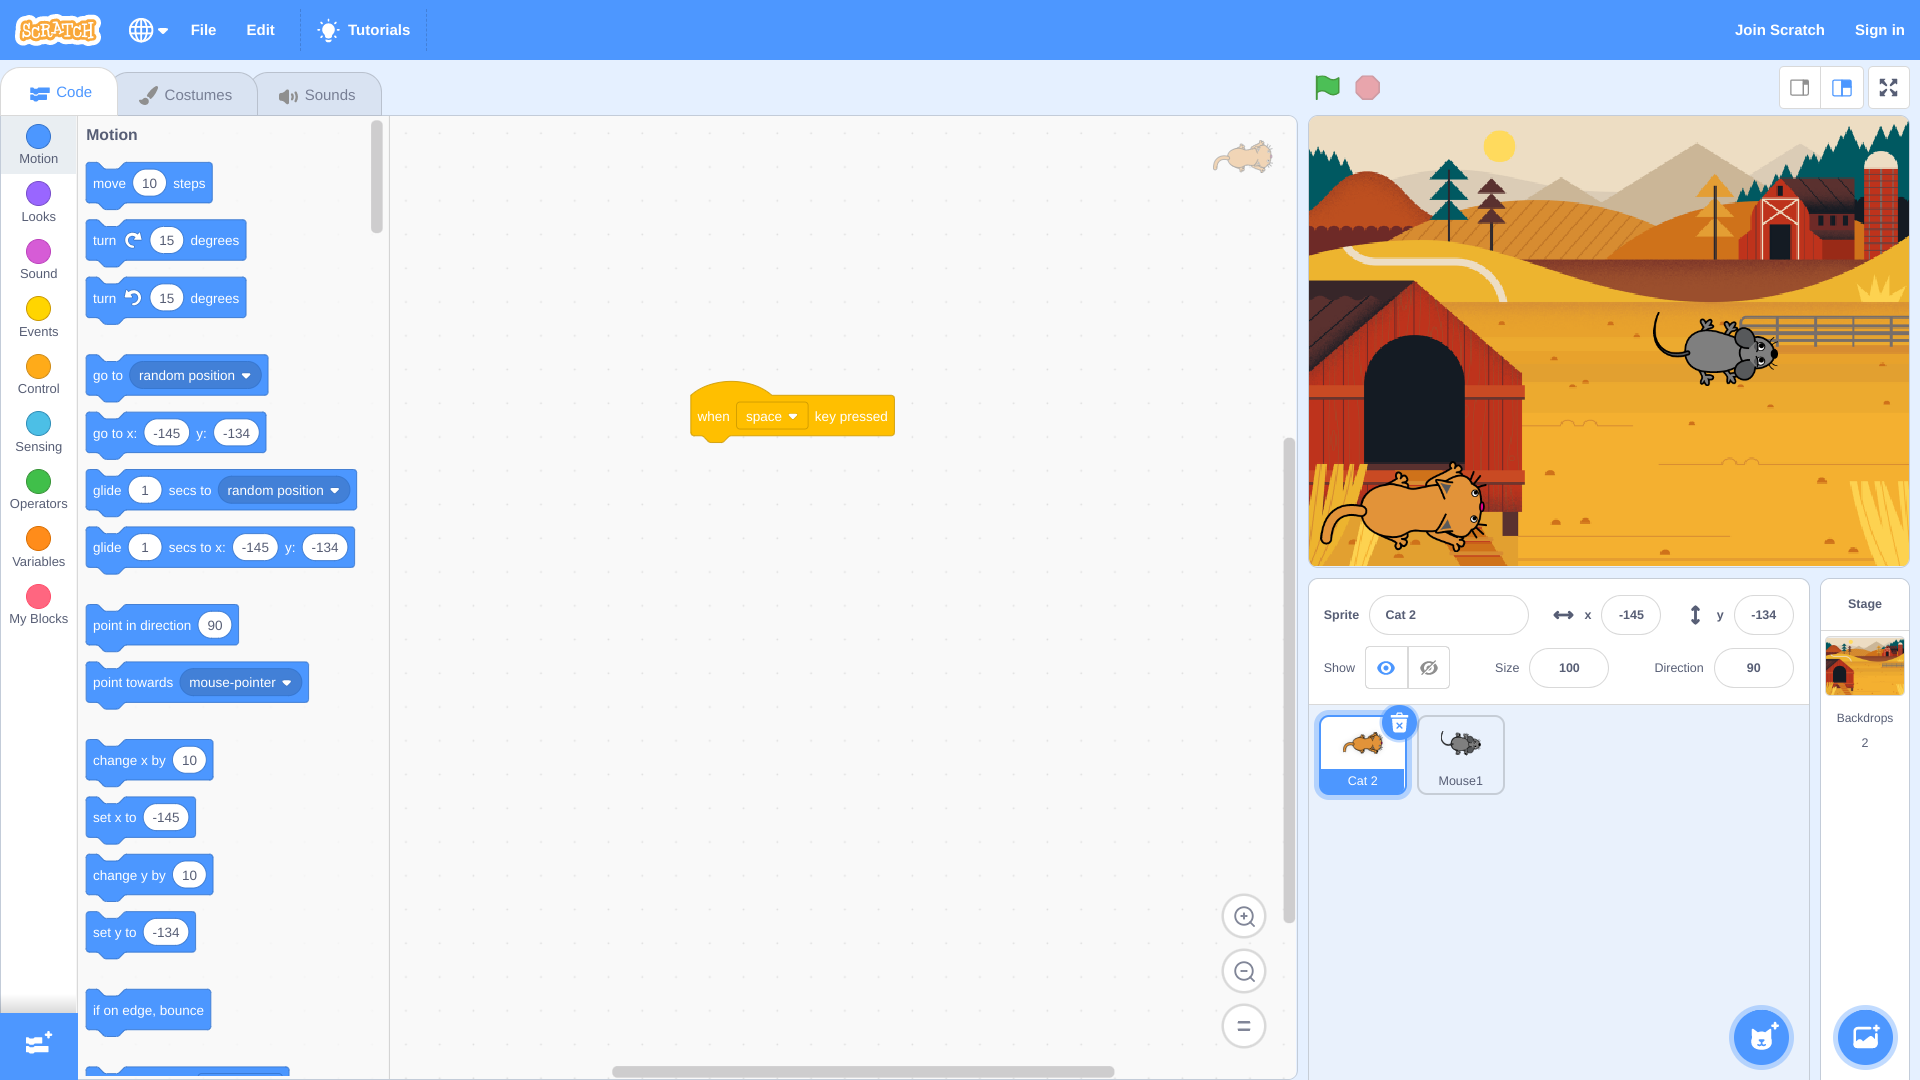Viewport: 1920px width, 1080px height.
Task: Edit the sprite x position field
Action: point(1630,615)
